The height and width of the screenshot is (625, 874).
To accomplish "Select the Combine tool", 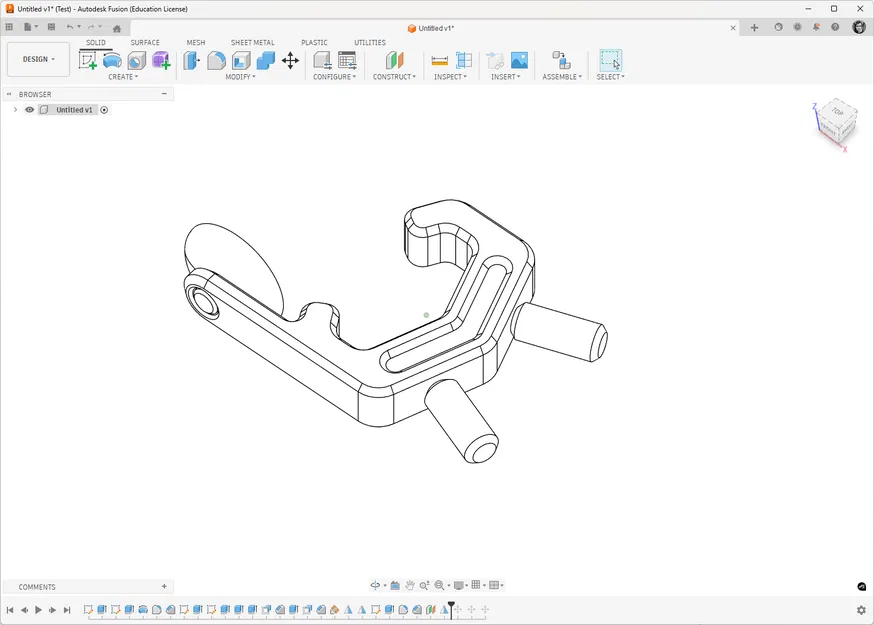I will click(266, 60).
